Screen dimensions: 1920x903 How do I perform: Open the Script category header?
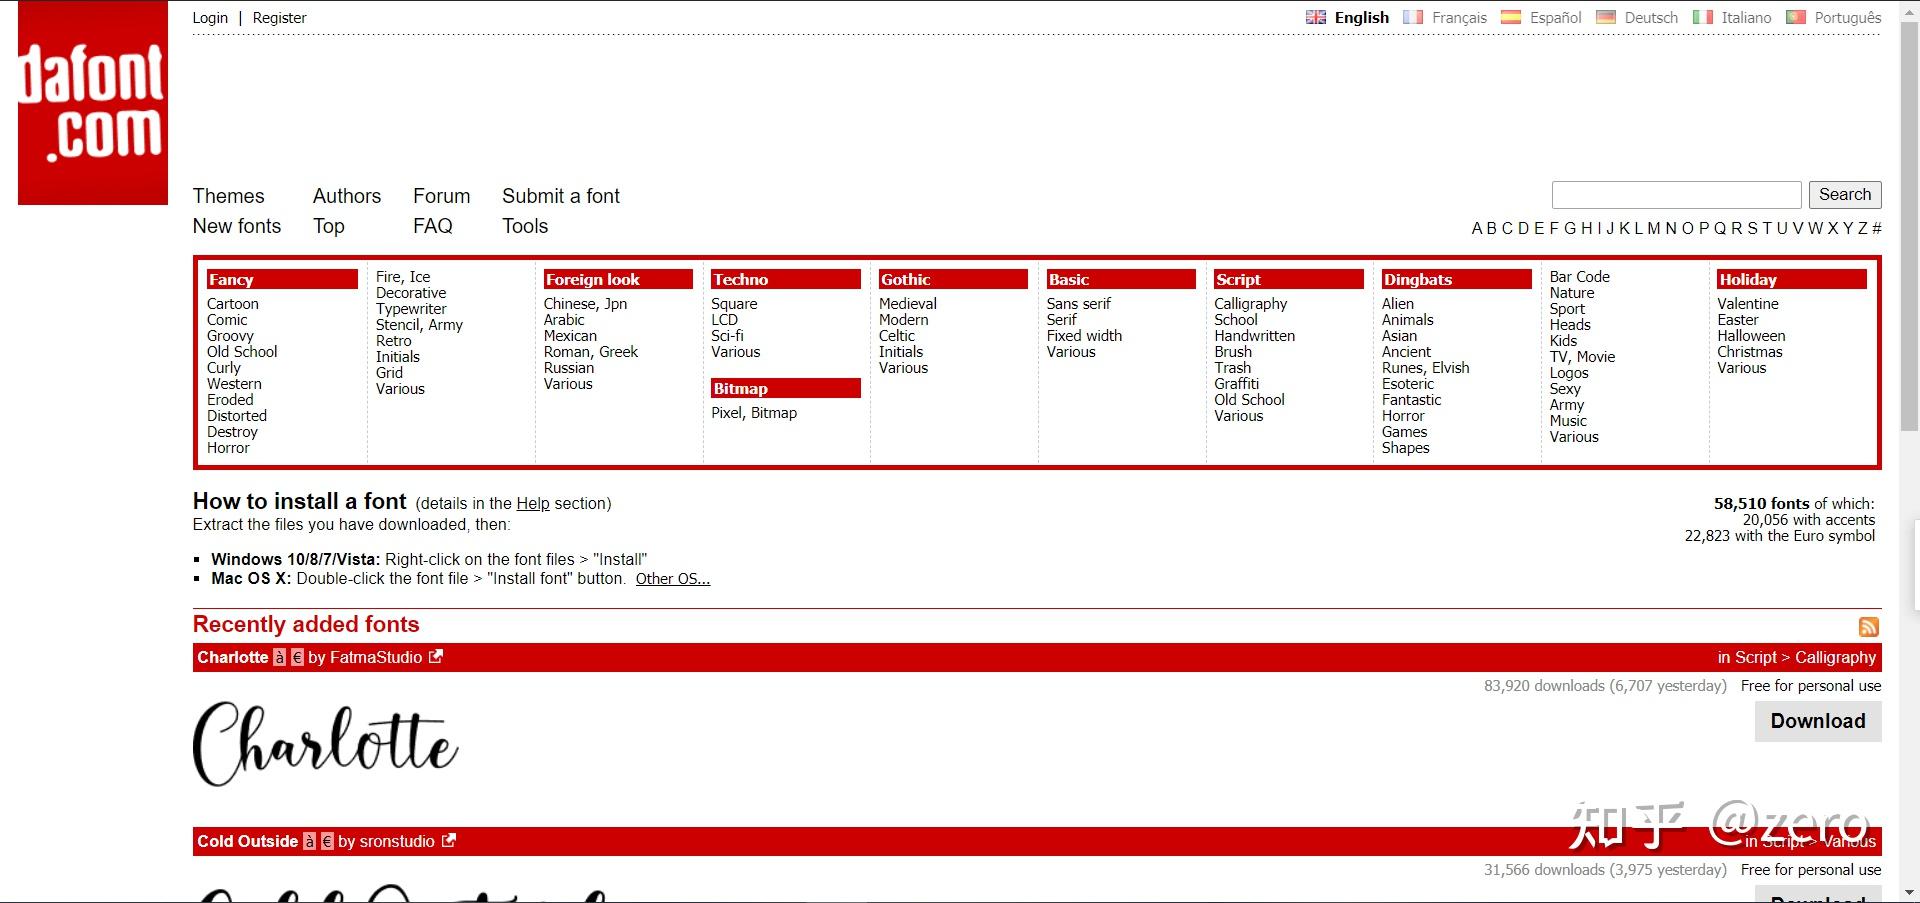click(1288, 279)
